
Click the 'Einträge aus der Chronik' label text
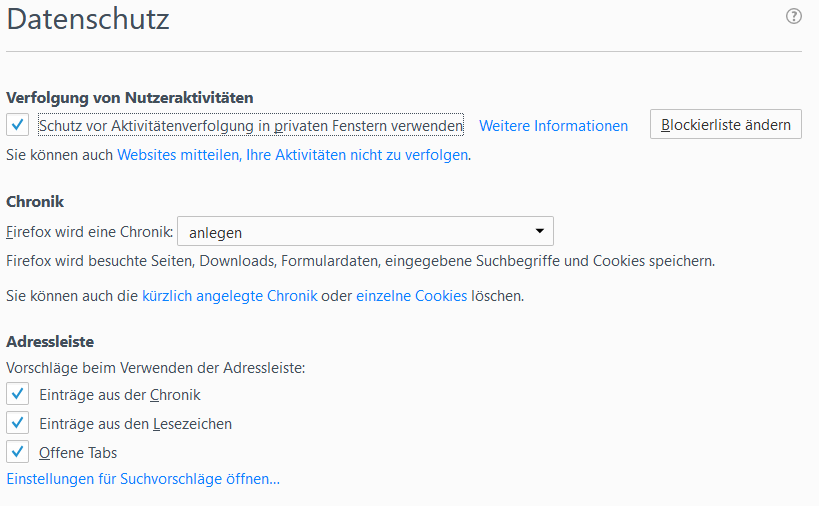(x=119, y=395)
